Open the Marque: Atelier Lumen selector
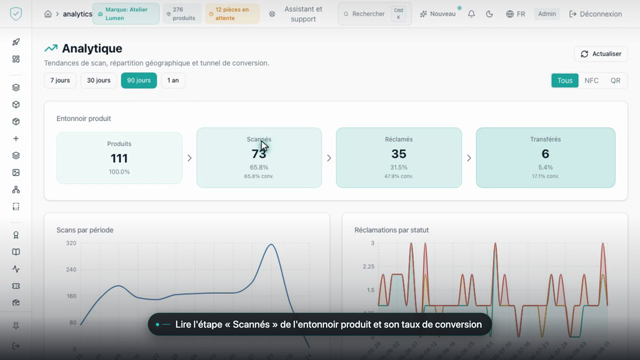Screen dimensions: 640x360 click(126, 14)
